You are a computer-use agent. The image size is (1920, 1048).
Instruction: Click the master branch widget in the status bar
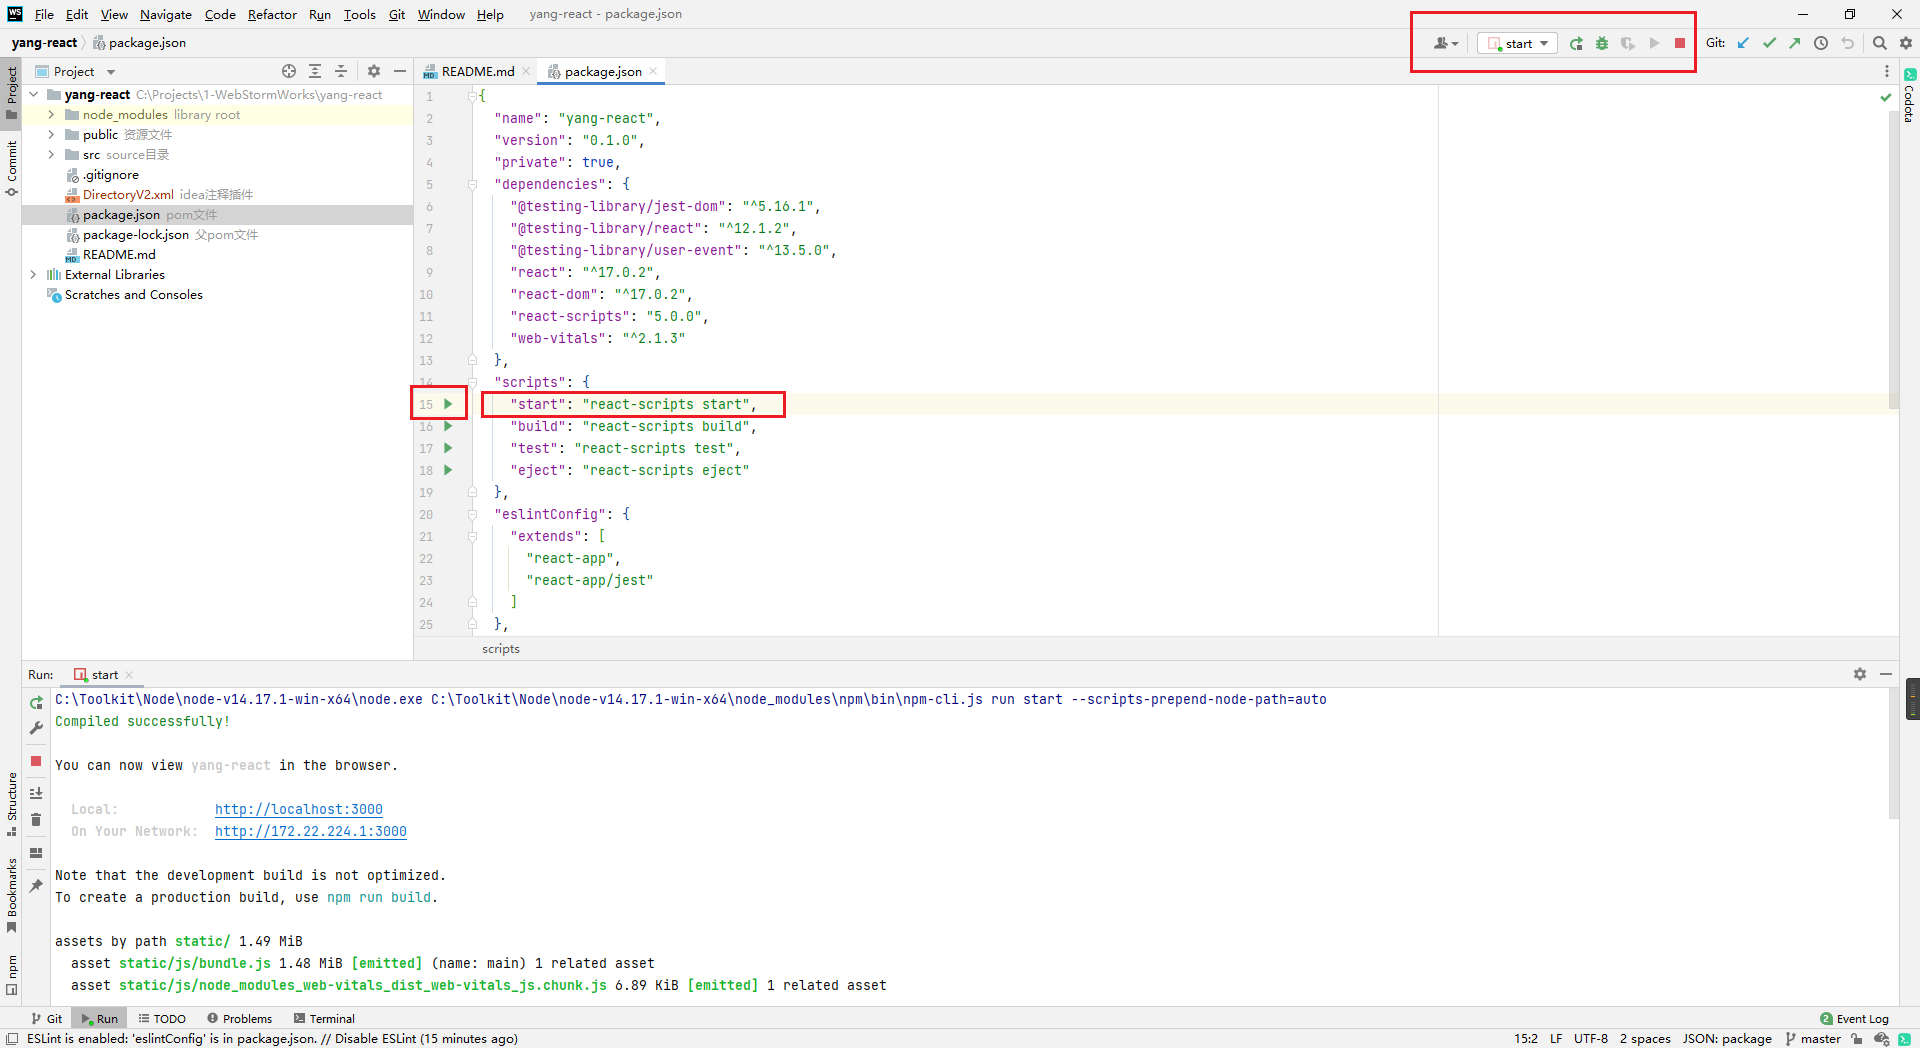tap(1813, 1039)
